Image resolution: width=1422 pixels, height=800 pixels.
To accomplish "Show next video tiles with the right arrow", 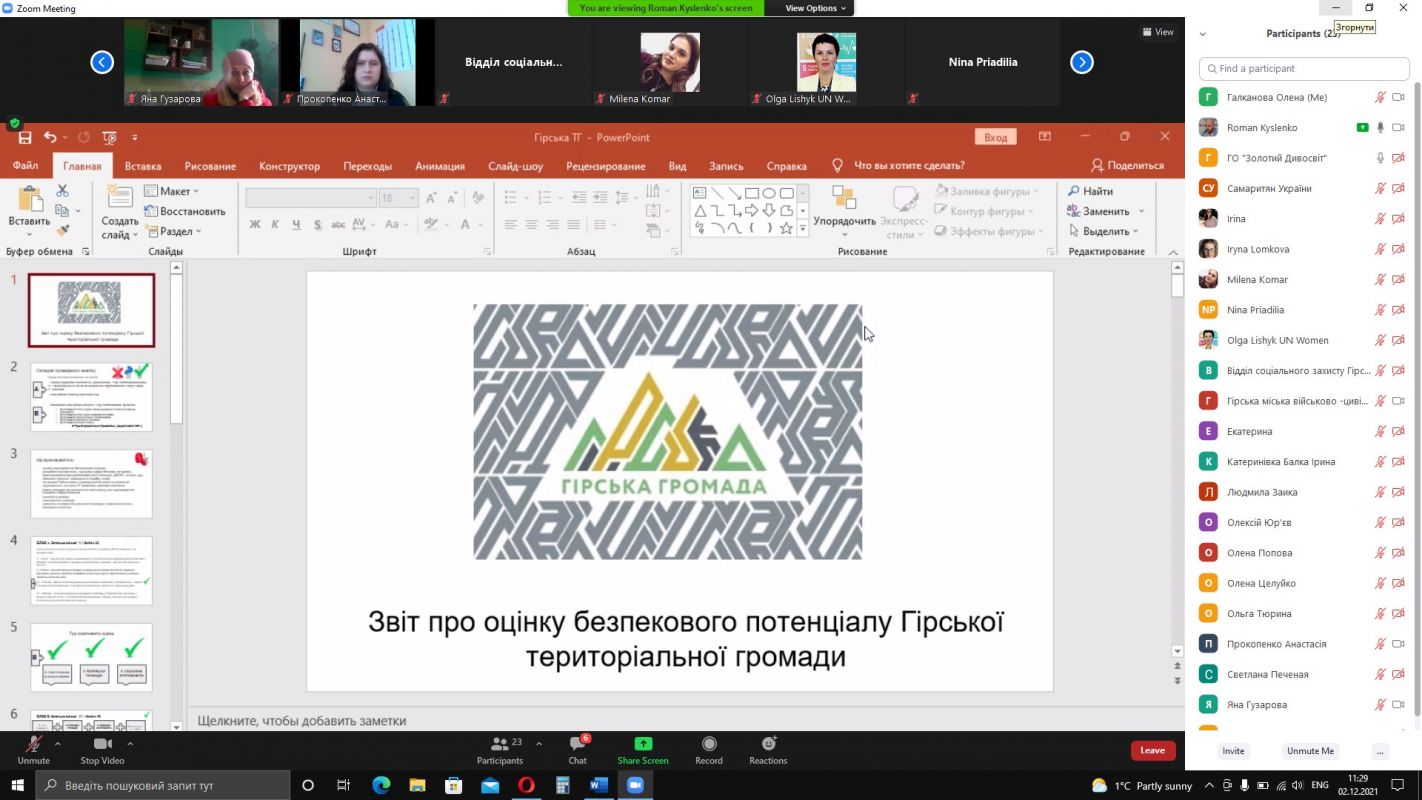I will (1082, 62).
